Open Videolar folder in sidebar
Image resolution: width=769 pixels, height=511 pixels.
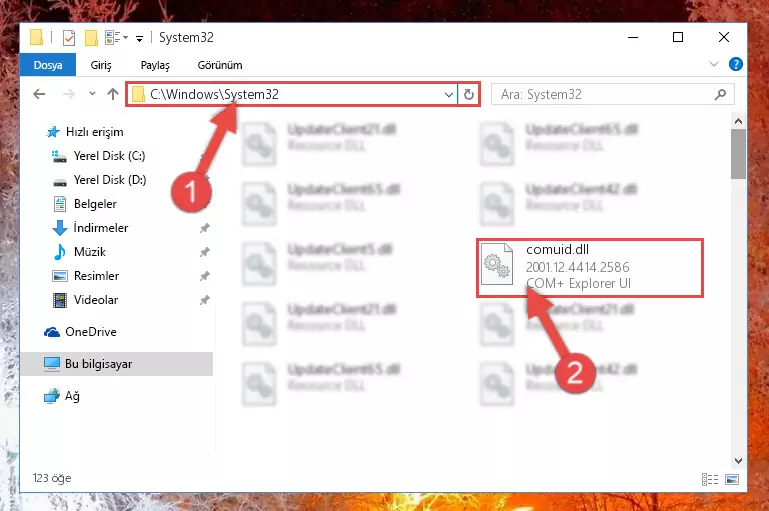[x=85, y=300]
